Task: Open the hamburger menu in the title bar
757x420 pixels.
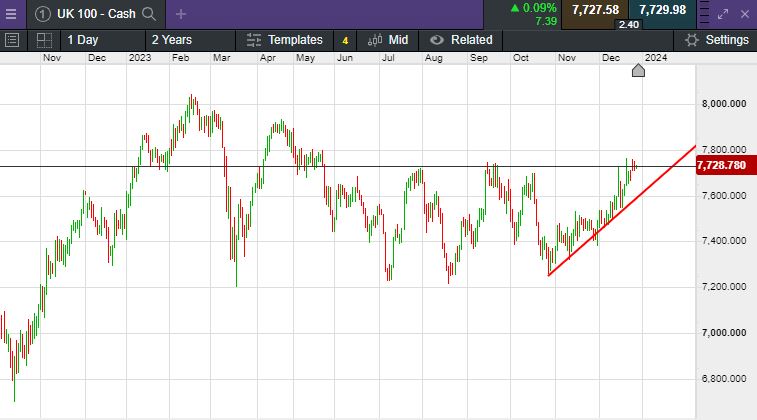Action: click(x=11, y=14)
